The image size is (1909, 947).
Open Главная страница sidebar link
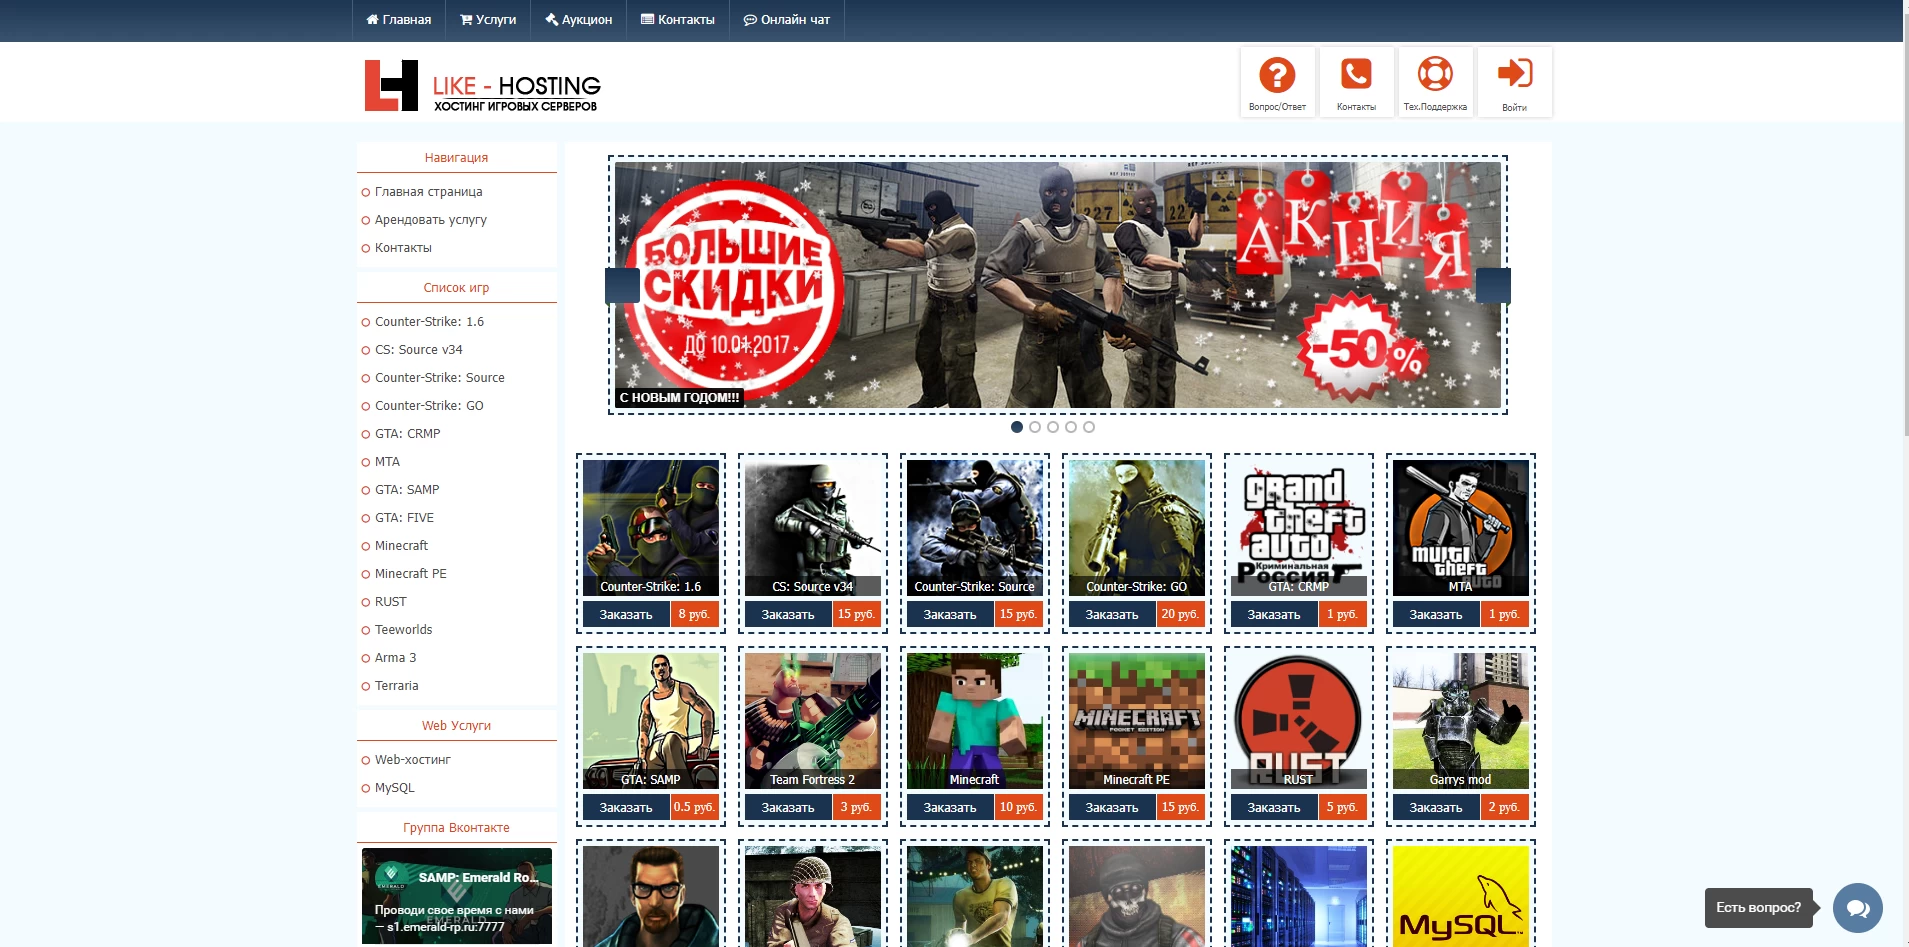tap(428, 192)
